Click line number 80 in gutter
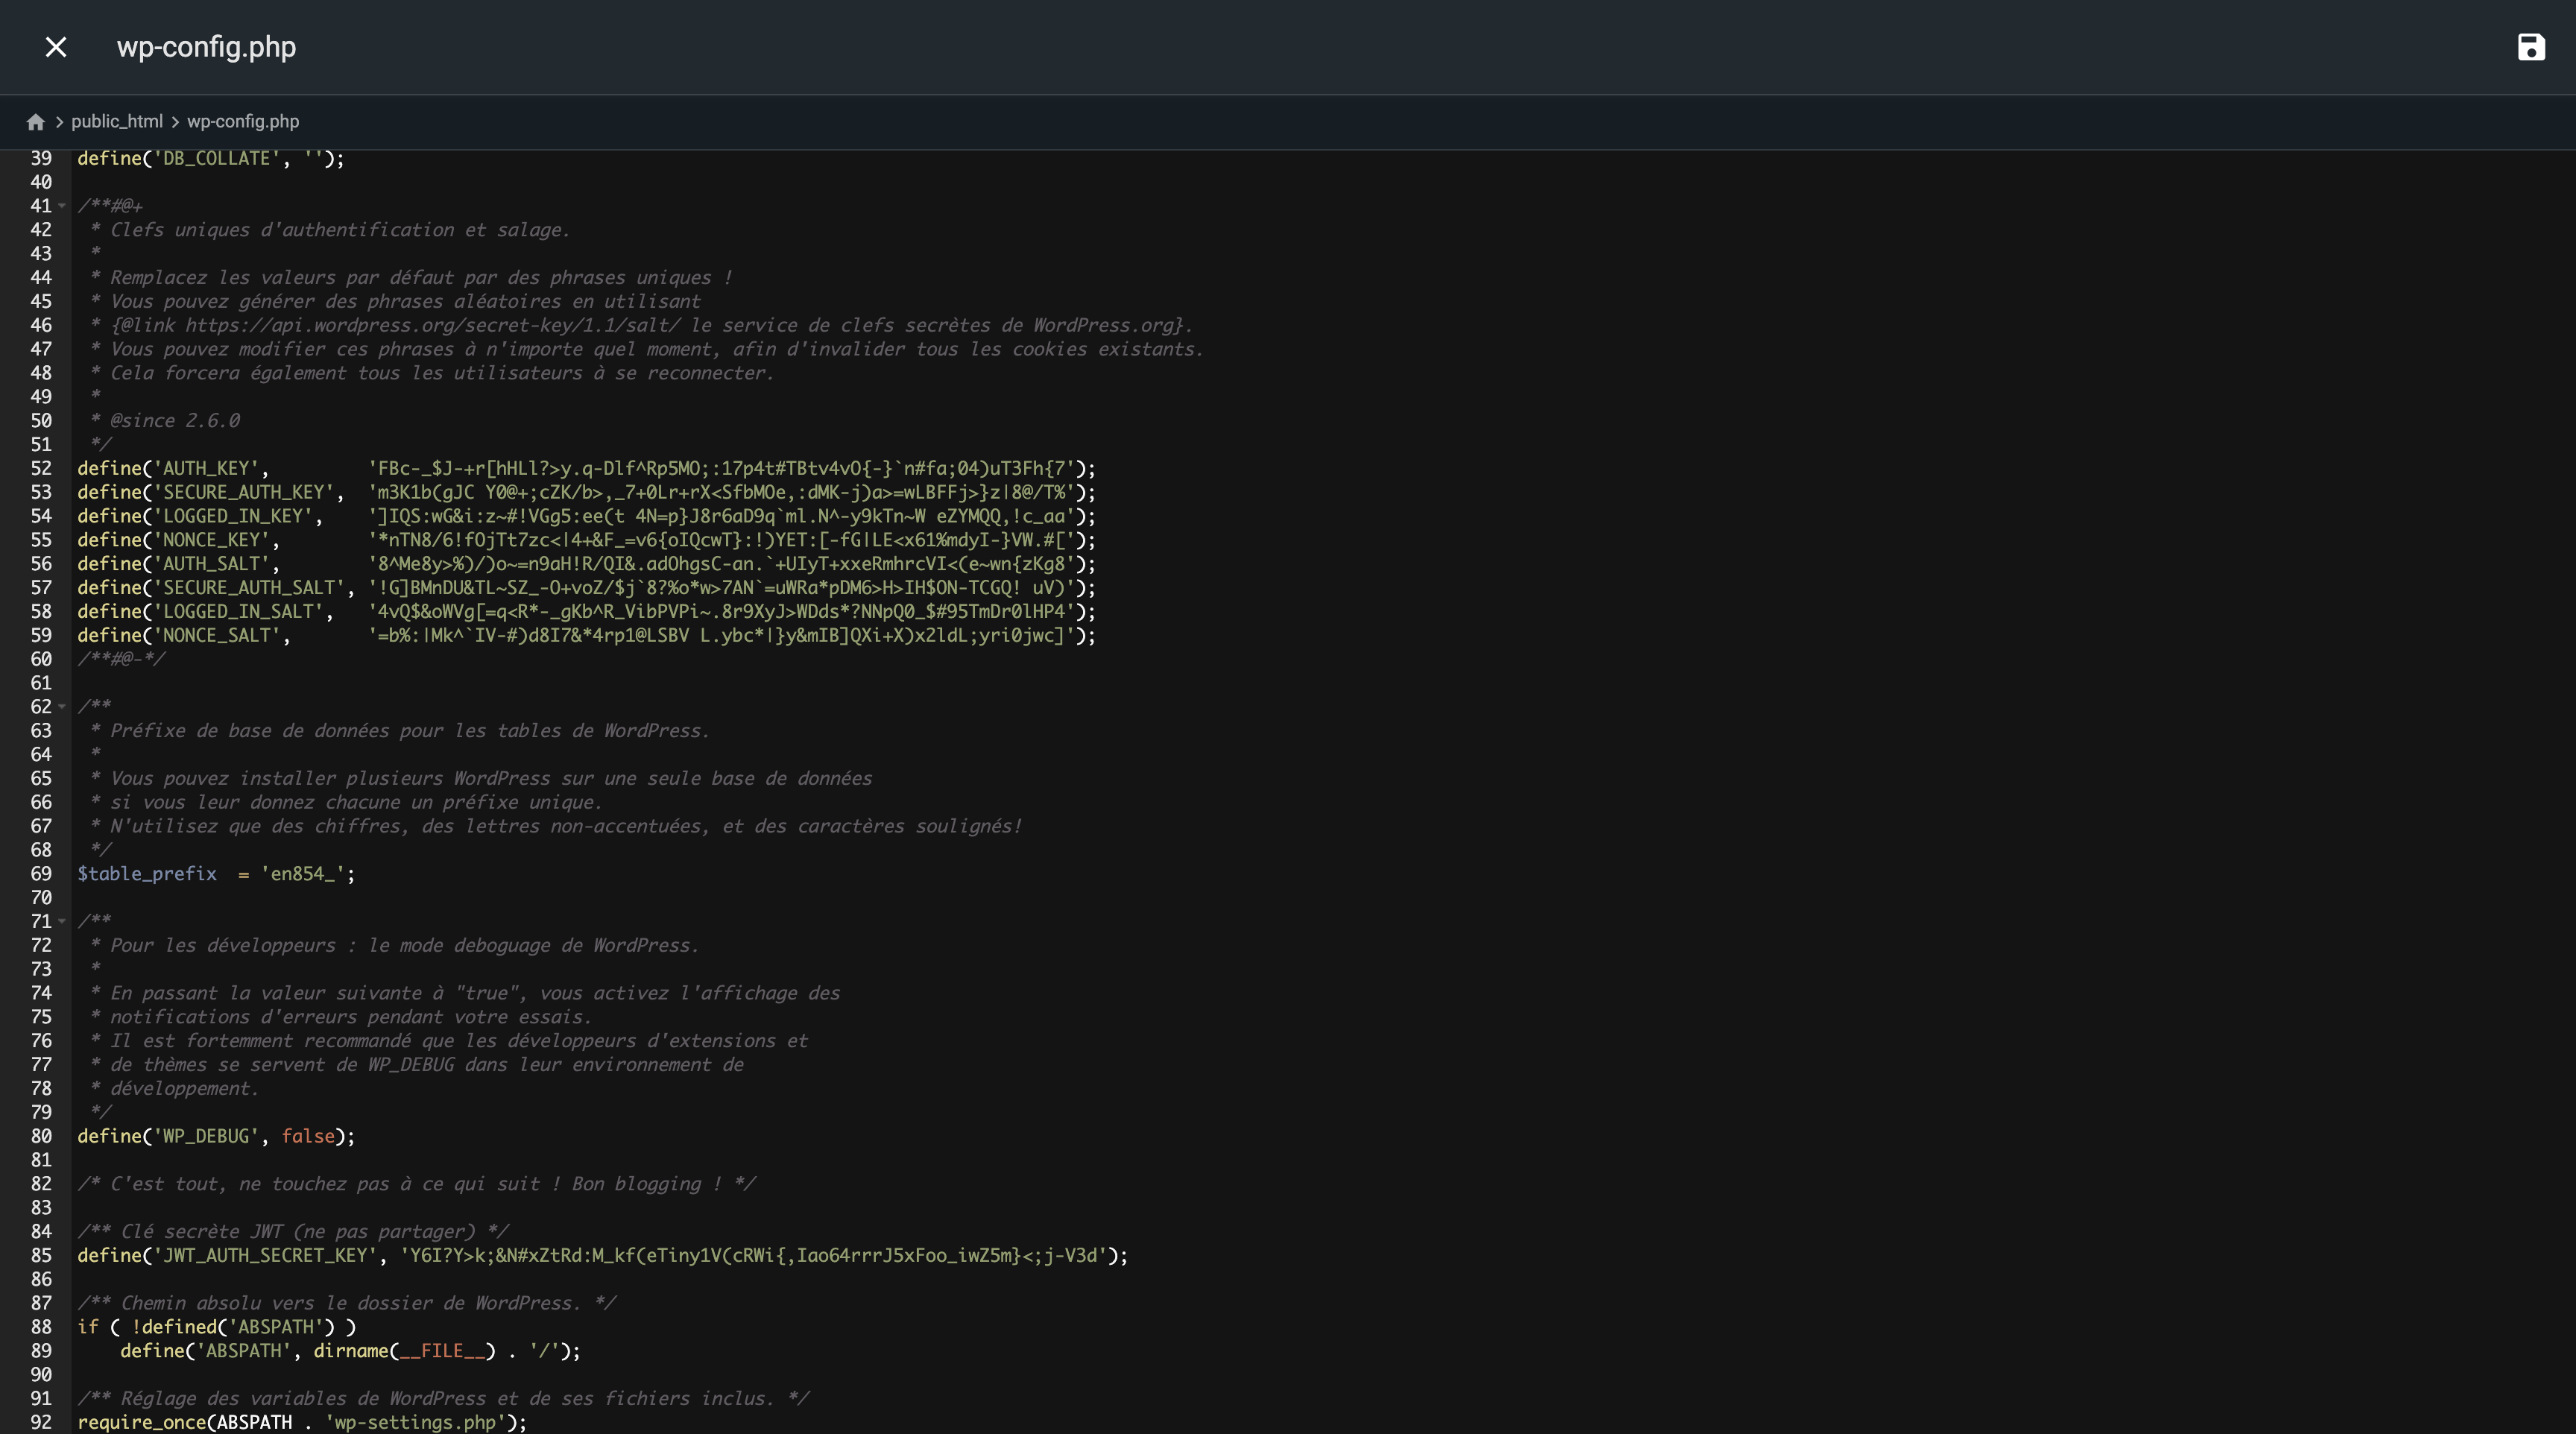Screen dimensions: 2576x1434 [41, 1136]
